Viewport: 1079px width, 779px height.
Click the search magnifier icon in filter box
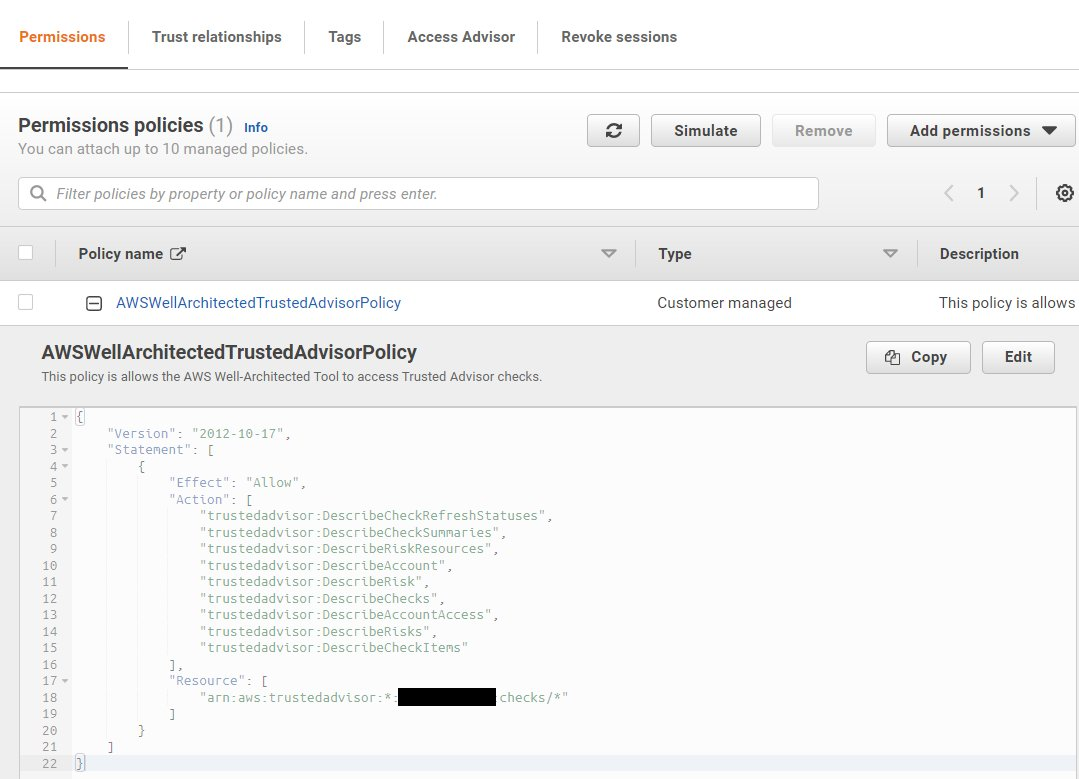pos(38,193)
